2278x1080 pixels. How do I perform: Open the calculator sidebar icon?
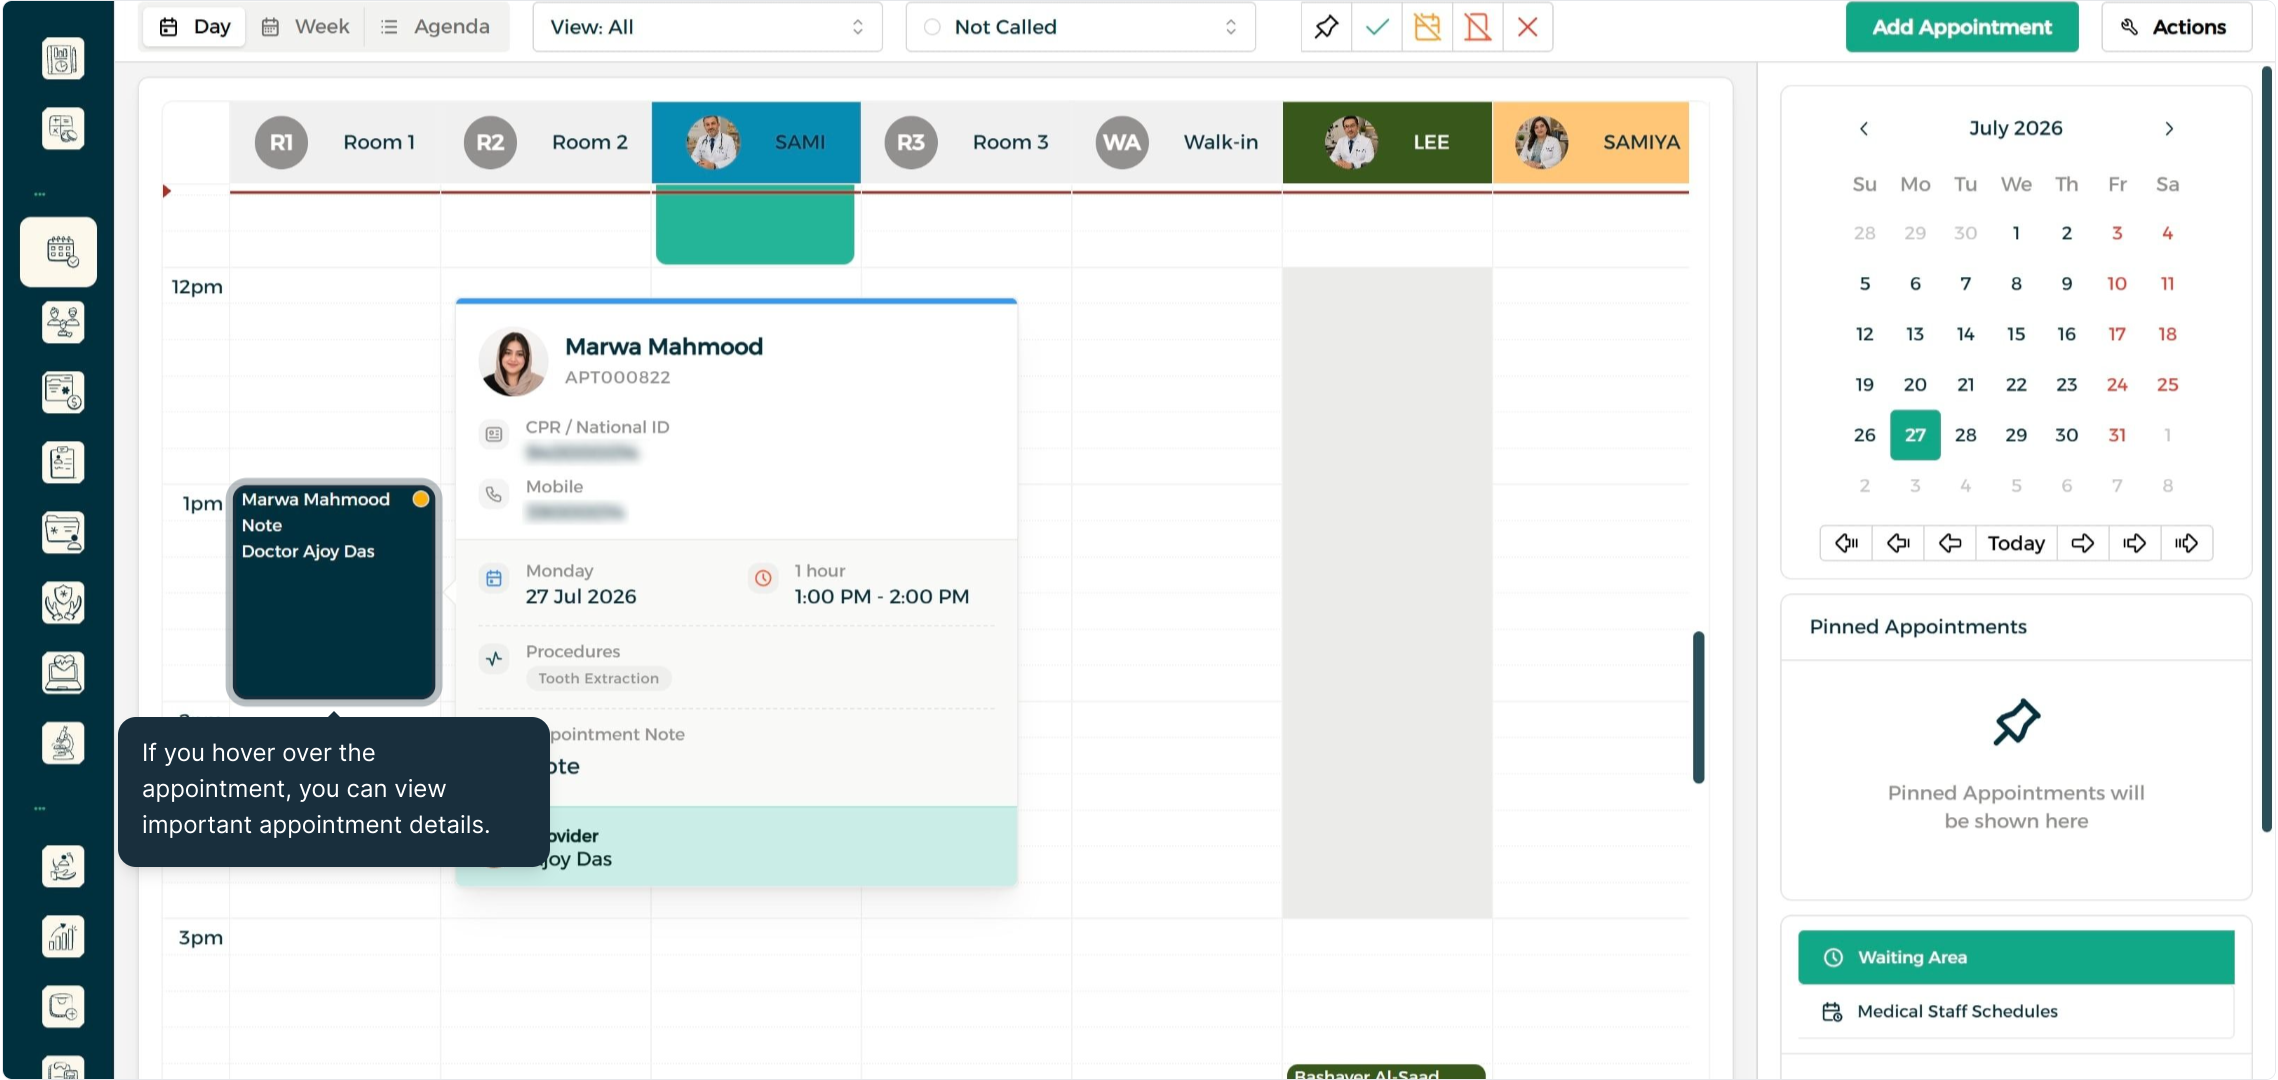63,129
